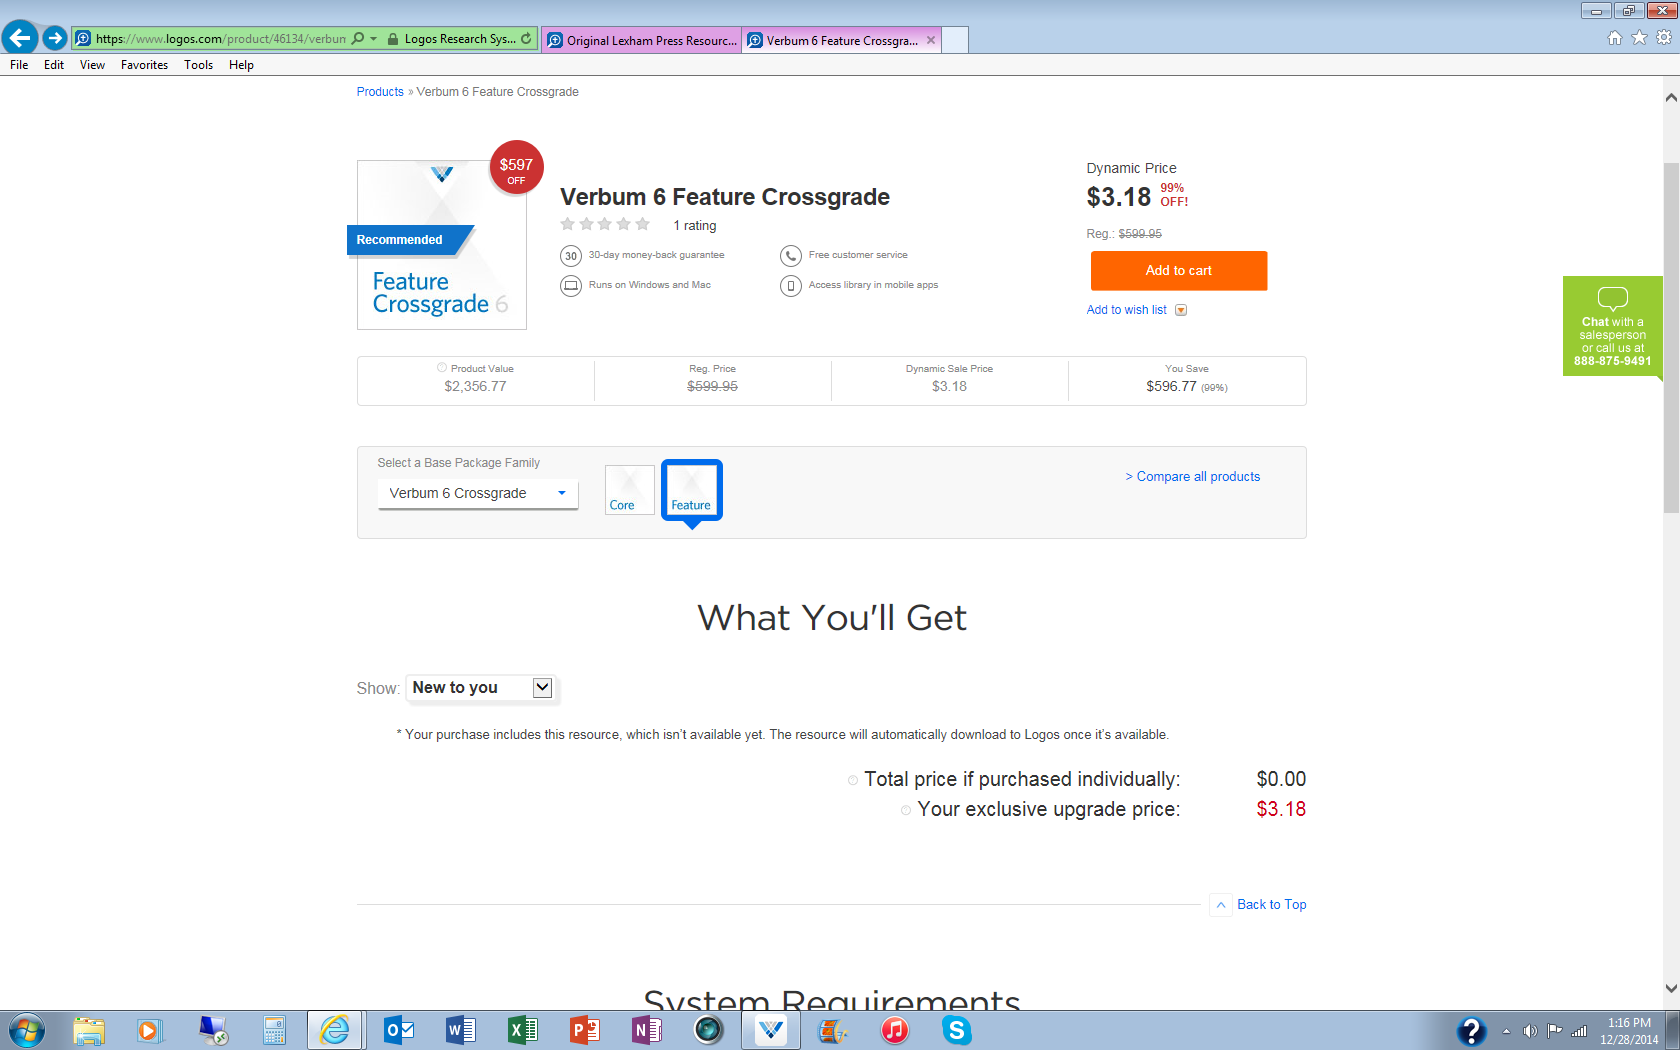1680x1050 pixels.
Task: Click the Feature Crossgrade 6 product image
Action: point(442,245)
